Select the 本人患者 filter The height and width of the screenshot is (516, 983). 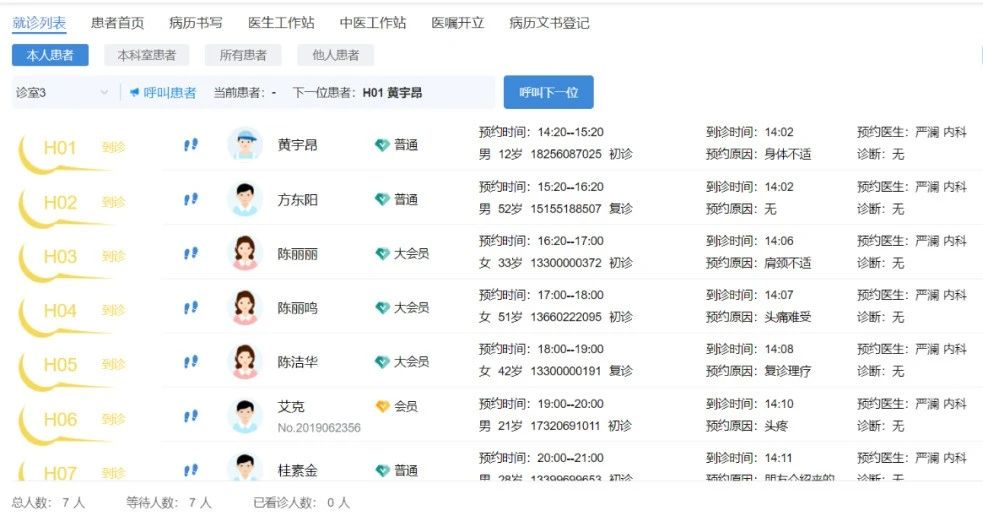(49, 56)
